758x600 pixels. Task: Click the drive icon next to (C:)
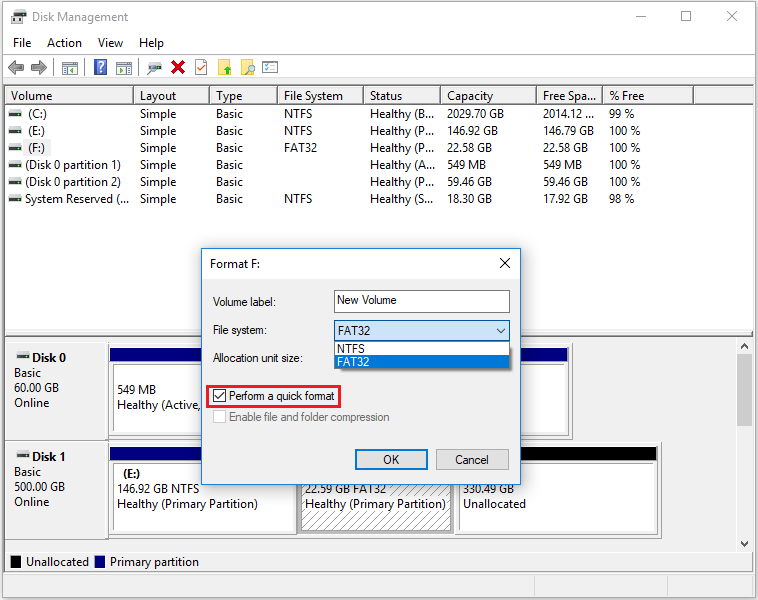coord(15,114)
